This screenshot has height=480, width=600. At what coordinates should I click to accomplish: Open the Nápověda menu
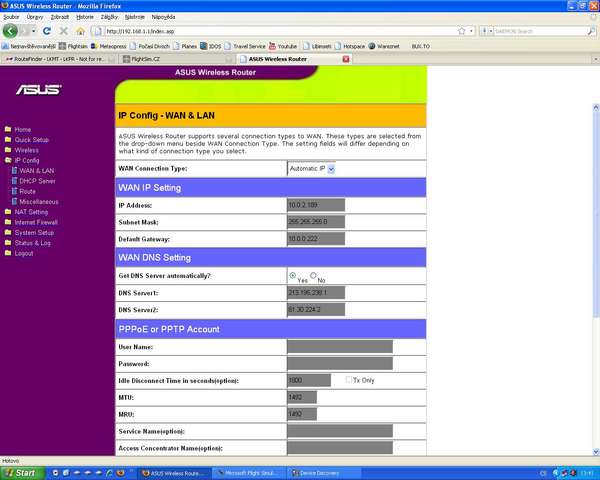[163, 17]
